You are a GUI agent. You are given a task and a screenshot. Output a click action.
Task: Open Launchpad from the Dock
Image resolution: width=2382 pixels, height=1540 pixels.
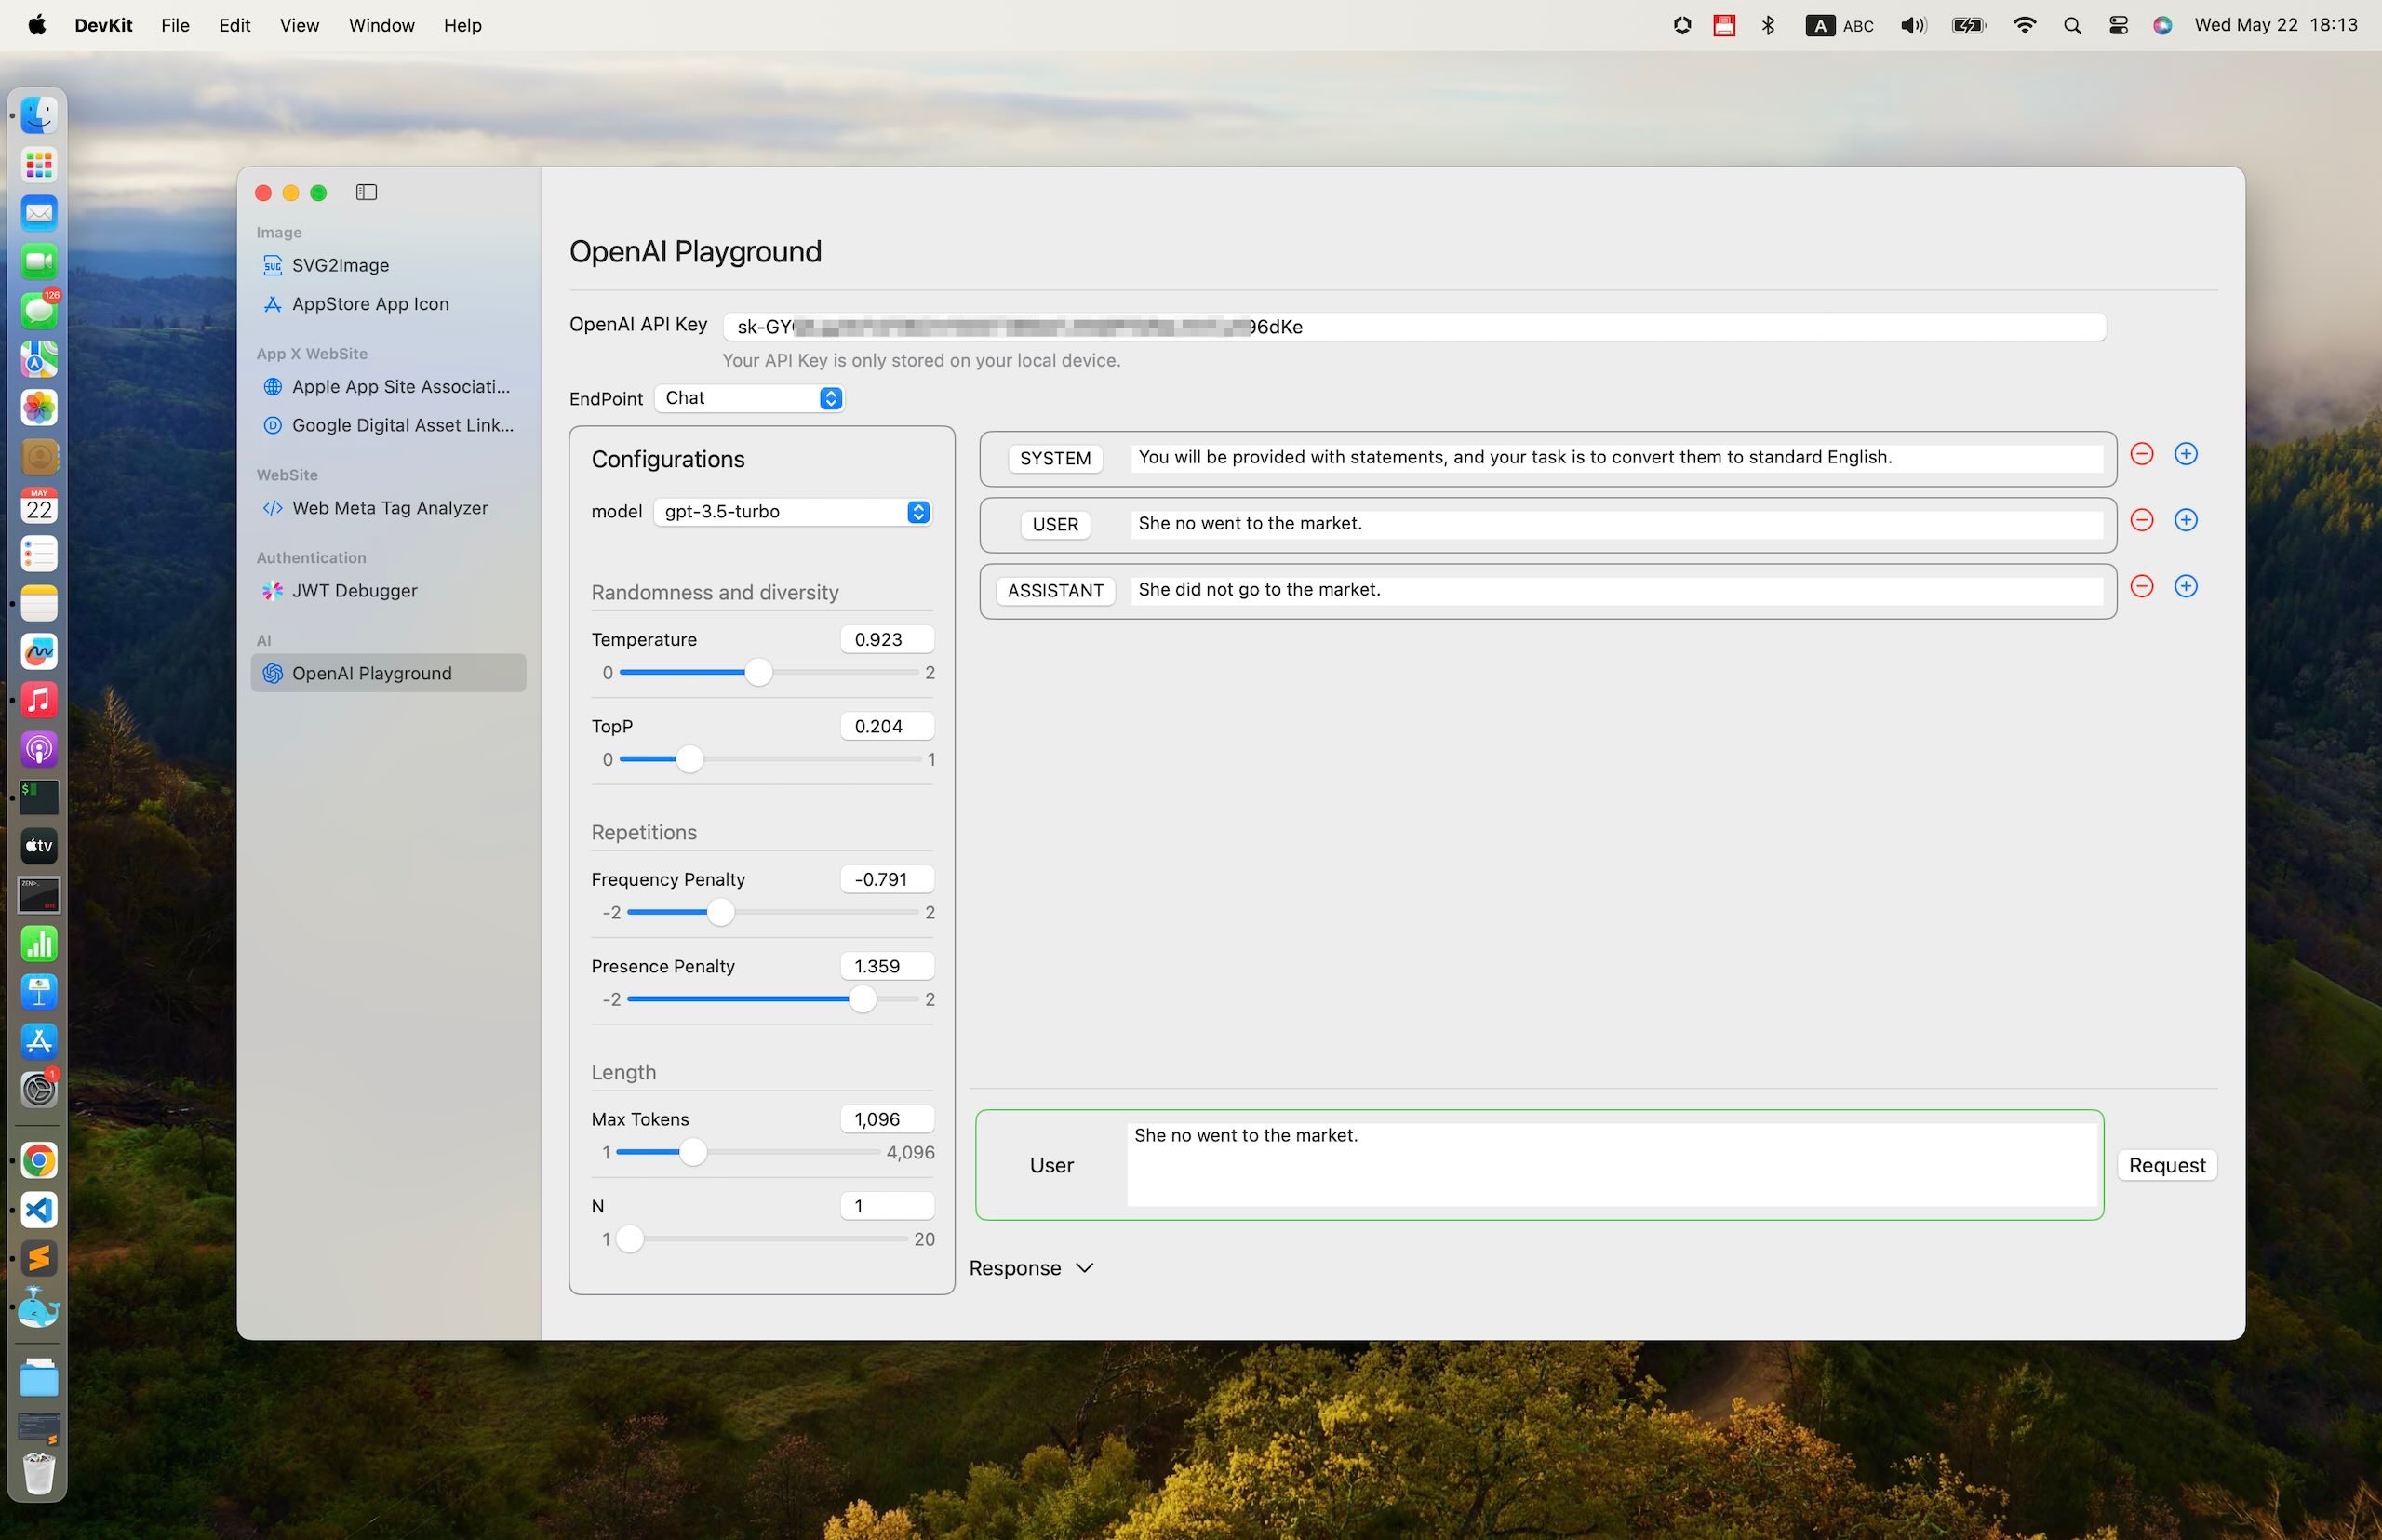(x=39, y=164)
